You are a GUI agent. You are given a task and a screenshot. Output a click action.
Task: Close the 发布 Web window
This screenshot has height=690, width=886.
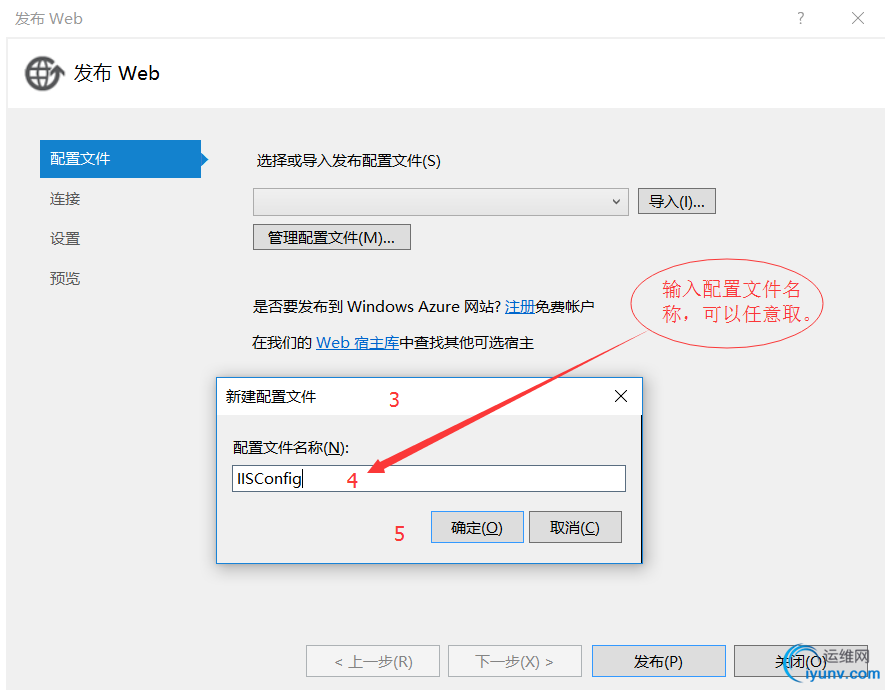click(x=858, y=18)
